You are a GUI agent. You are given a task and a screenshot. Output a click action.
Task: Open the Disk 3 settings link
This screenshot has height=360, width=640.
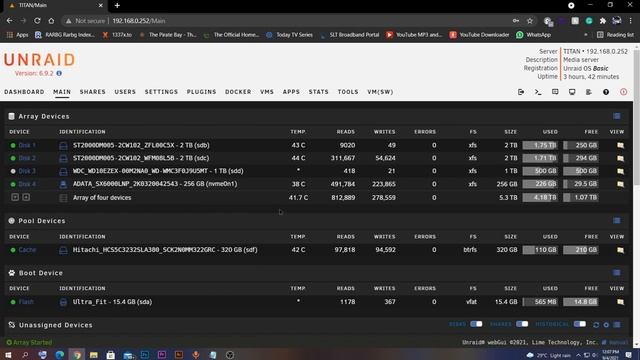tap(27, 171)
